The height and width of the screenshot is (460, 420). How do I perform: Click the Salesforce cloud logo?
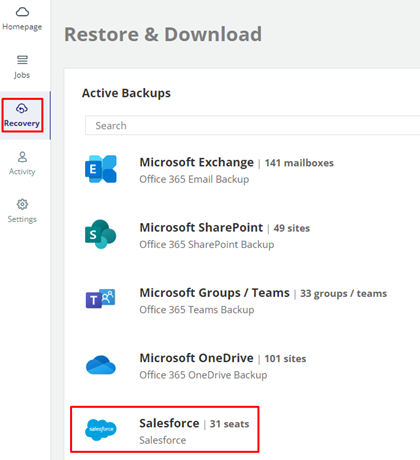[101, 430]
